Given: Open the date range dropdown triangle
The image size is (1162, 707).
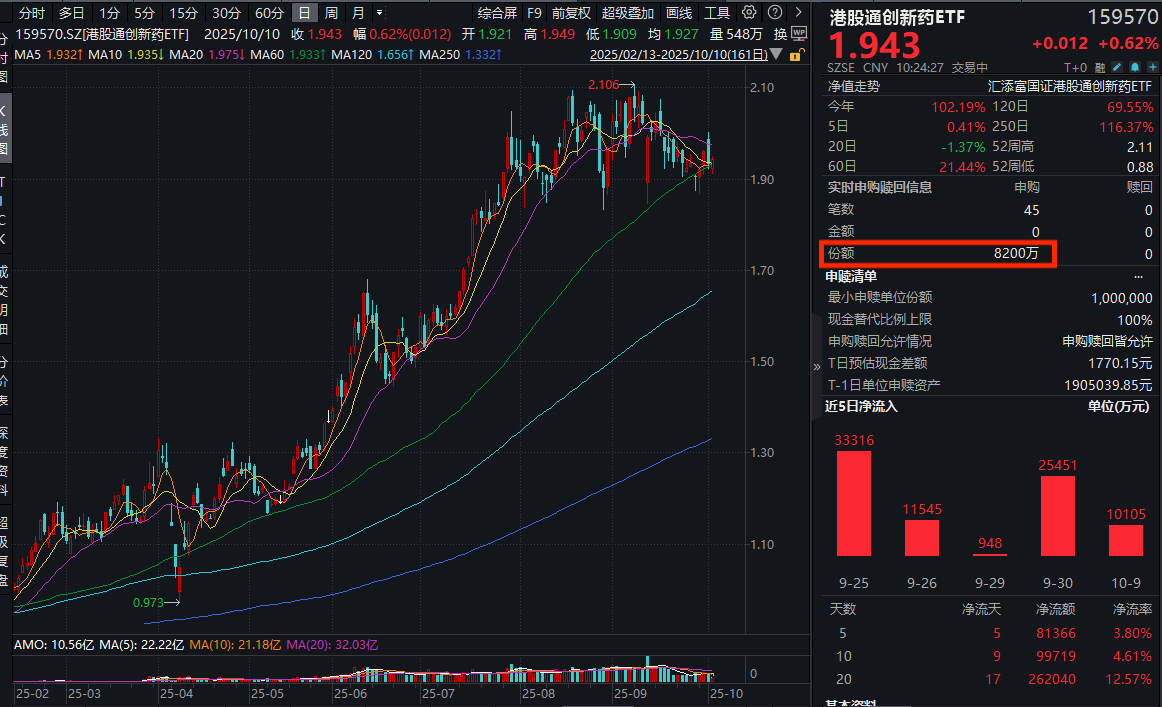Looking at the screenshot, I should [777, 55].
